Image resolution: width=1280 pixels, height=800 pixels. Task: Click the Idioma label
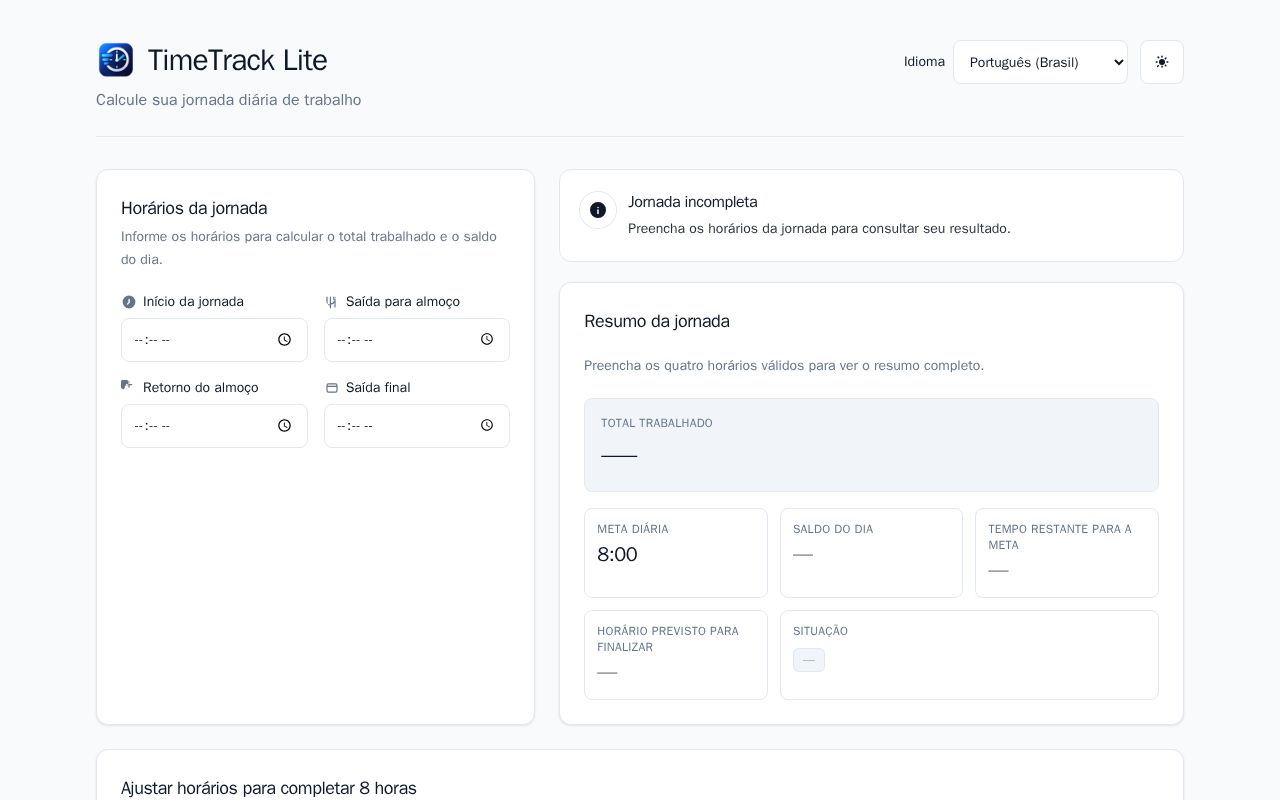click(x=924, y=62)
